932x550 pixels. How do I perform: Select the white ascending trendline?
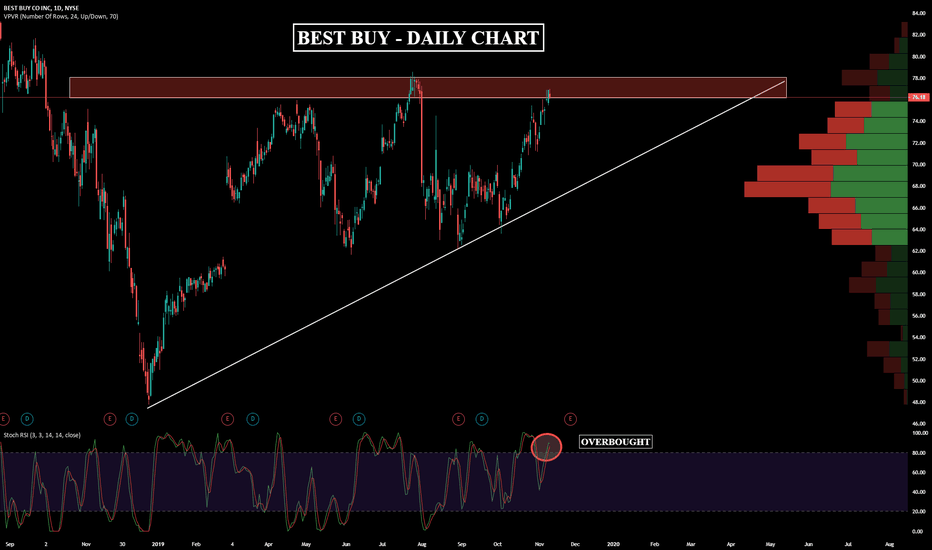(x=467, y=243)
